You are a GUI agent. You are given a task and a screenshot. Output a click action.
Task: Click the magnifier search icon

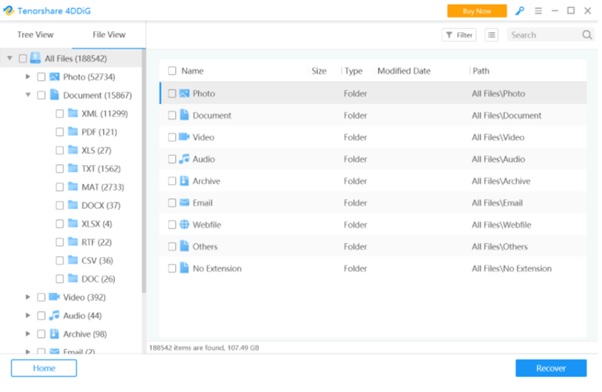(x=587, y=35)
